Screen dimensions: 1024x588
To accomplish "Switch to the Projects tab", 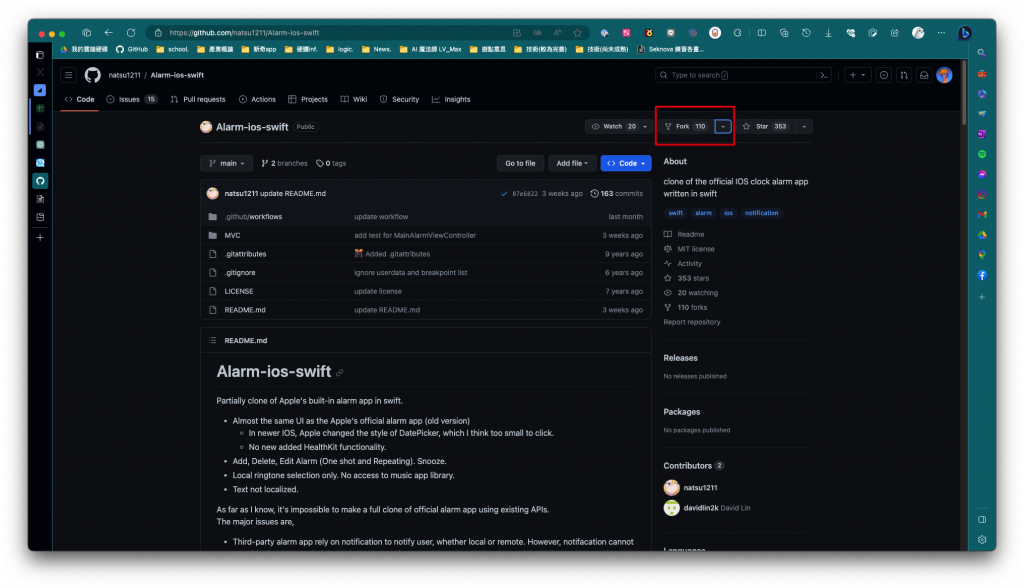I will pyautogui.click(x=308, y=99).
